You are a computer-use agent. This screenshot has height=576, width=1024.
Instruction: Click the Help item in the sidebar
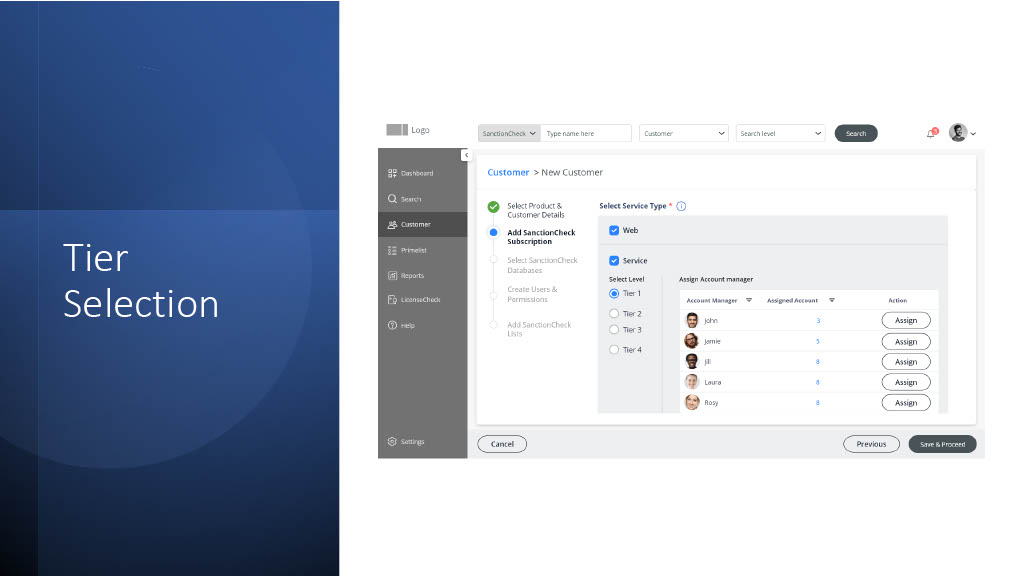click(423, 325)
